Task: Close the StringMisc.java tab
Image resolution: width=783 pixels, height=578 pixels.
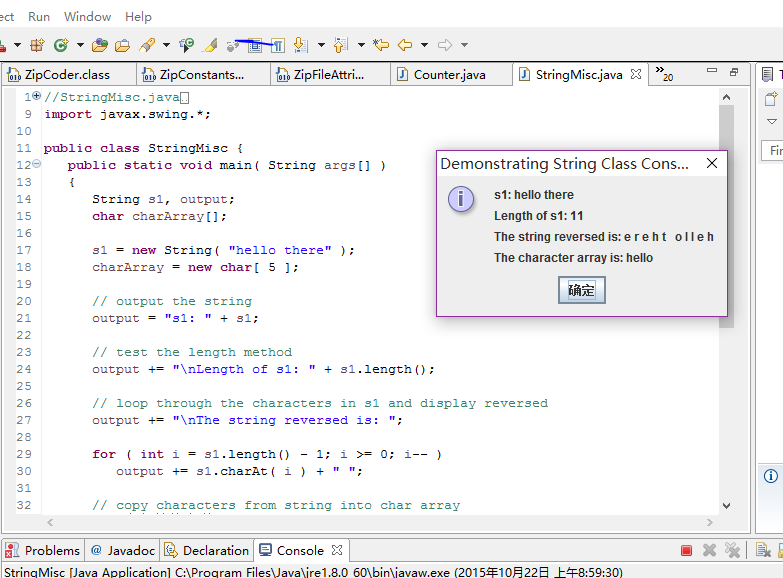Action: tap(636, 74)
